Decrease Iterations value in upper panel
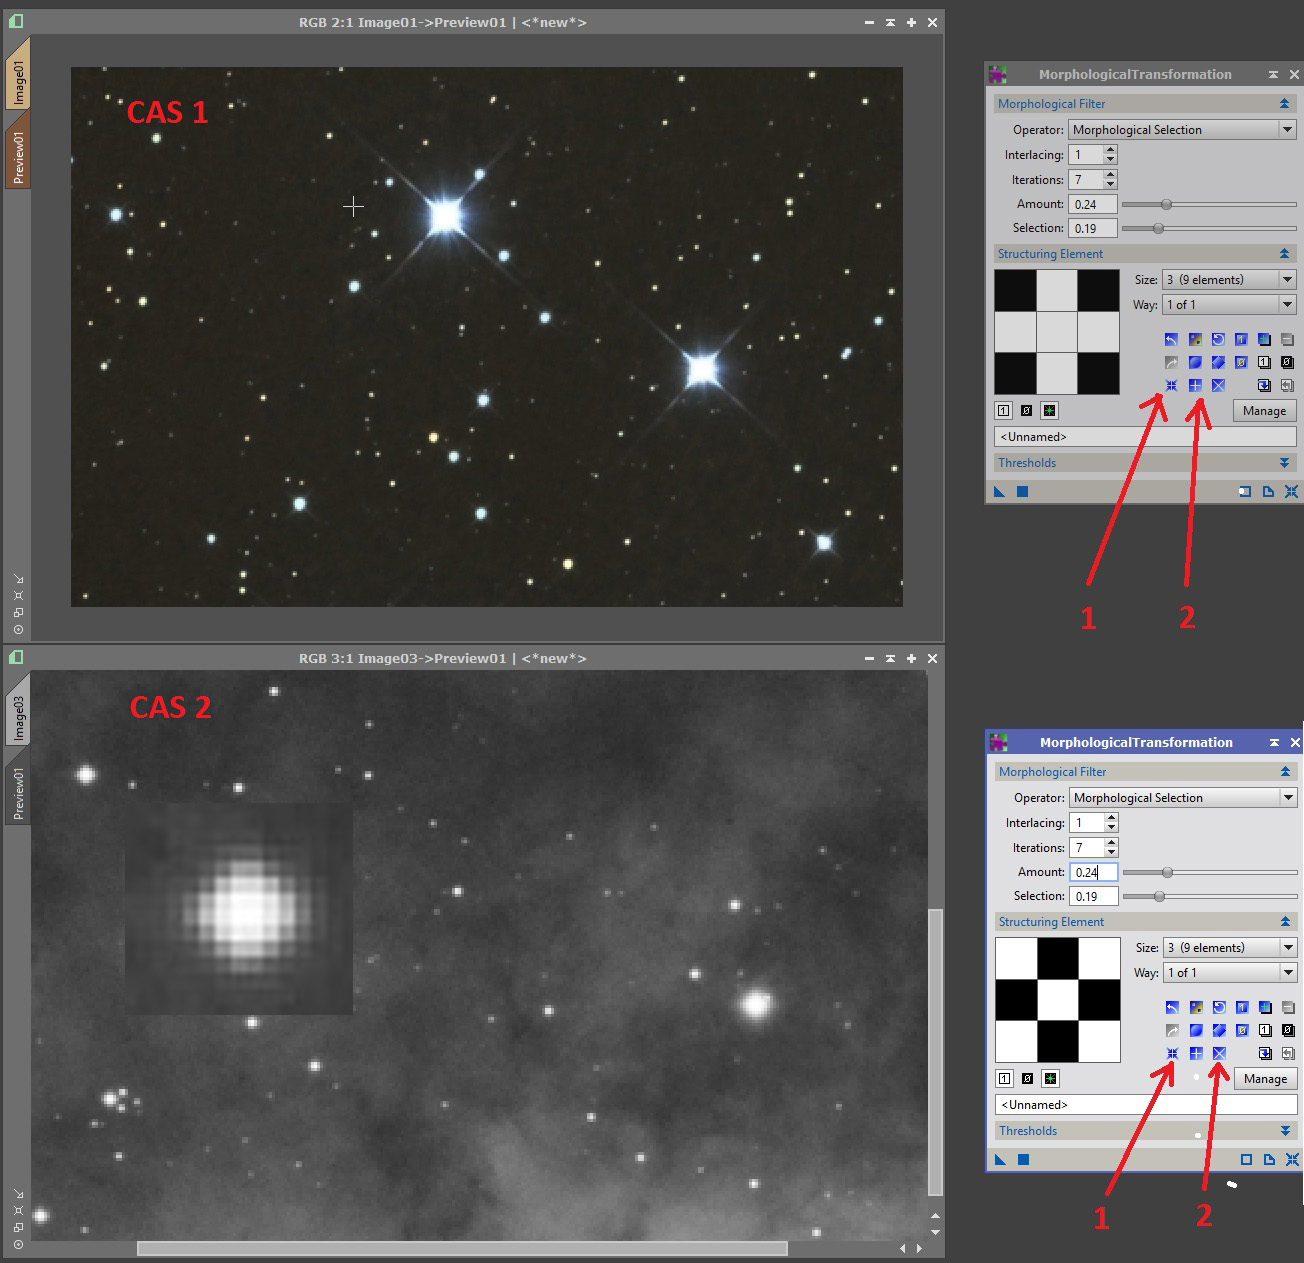1304x1263 pixels. (1110, 184)
